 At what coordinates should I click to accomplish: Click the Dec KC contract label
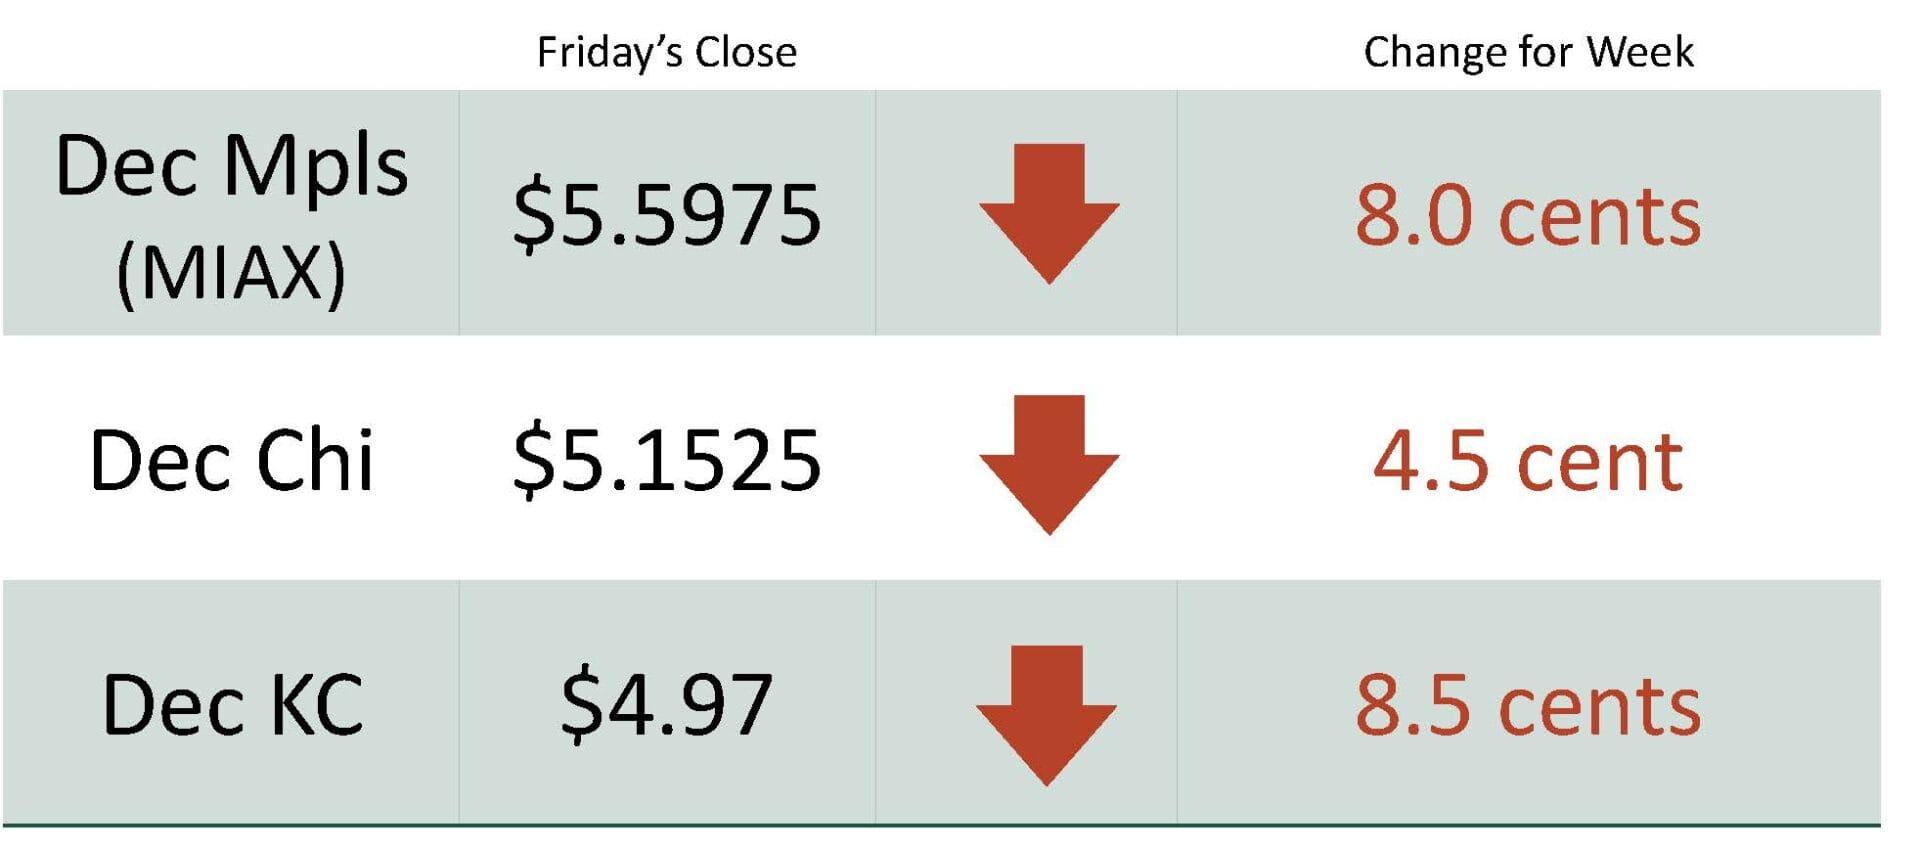coord(232,705)
